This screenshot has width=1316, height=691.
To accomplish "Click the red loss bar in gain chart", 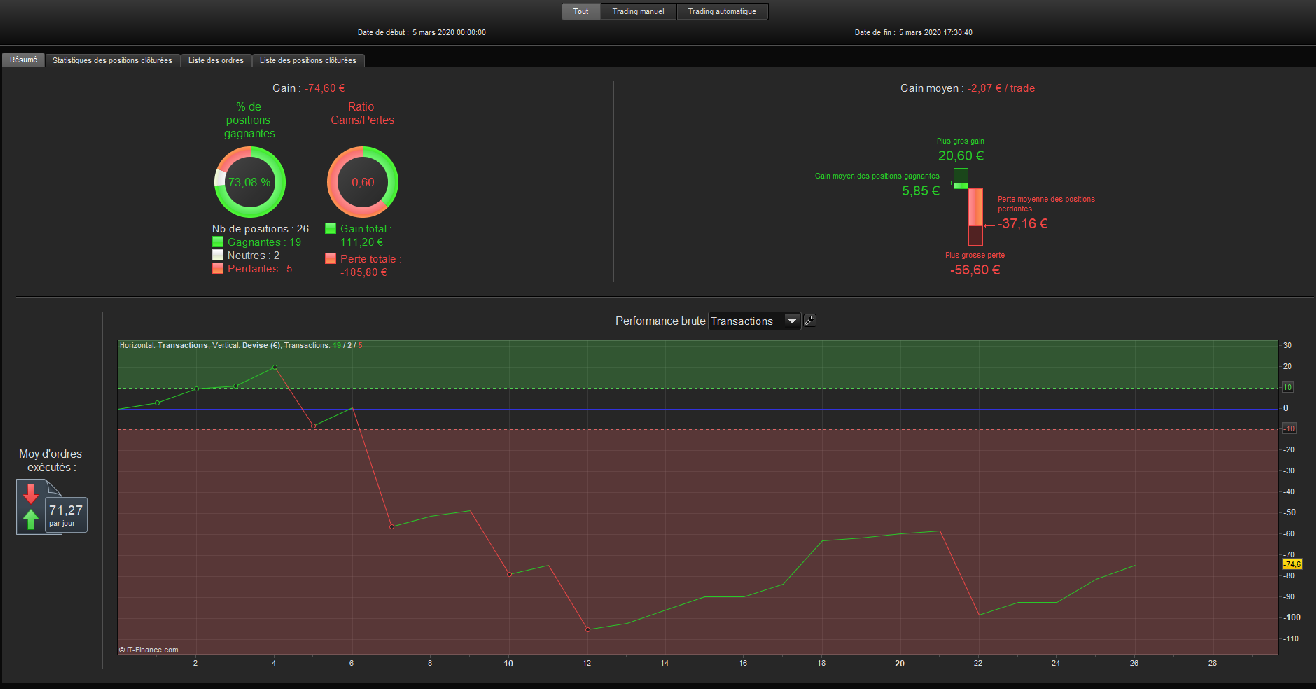I will [975, 216].
